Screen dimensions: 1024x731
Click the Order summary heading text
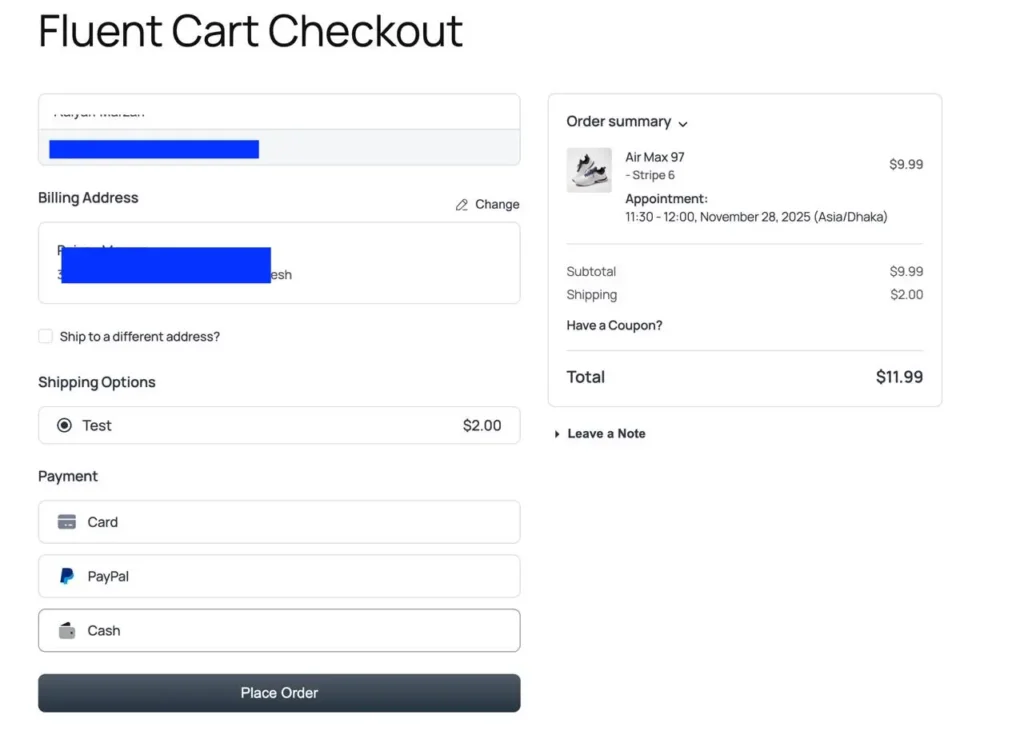coord(618,121)
